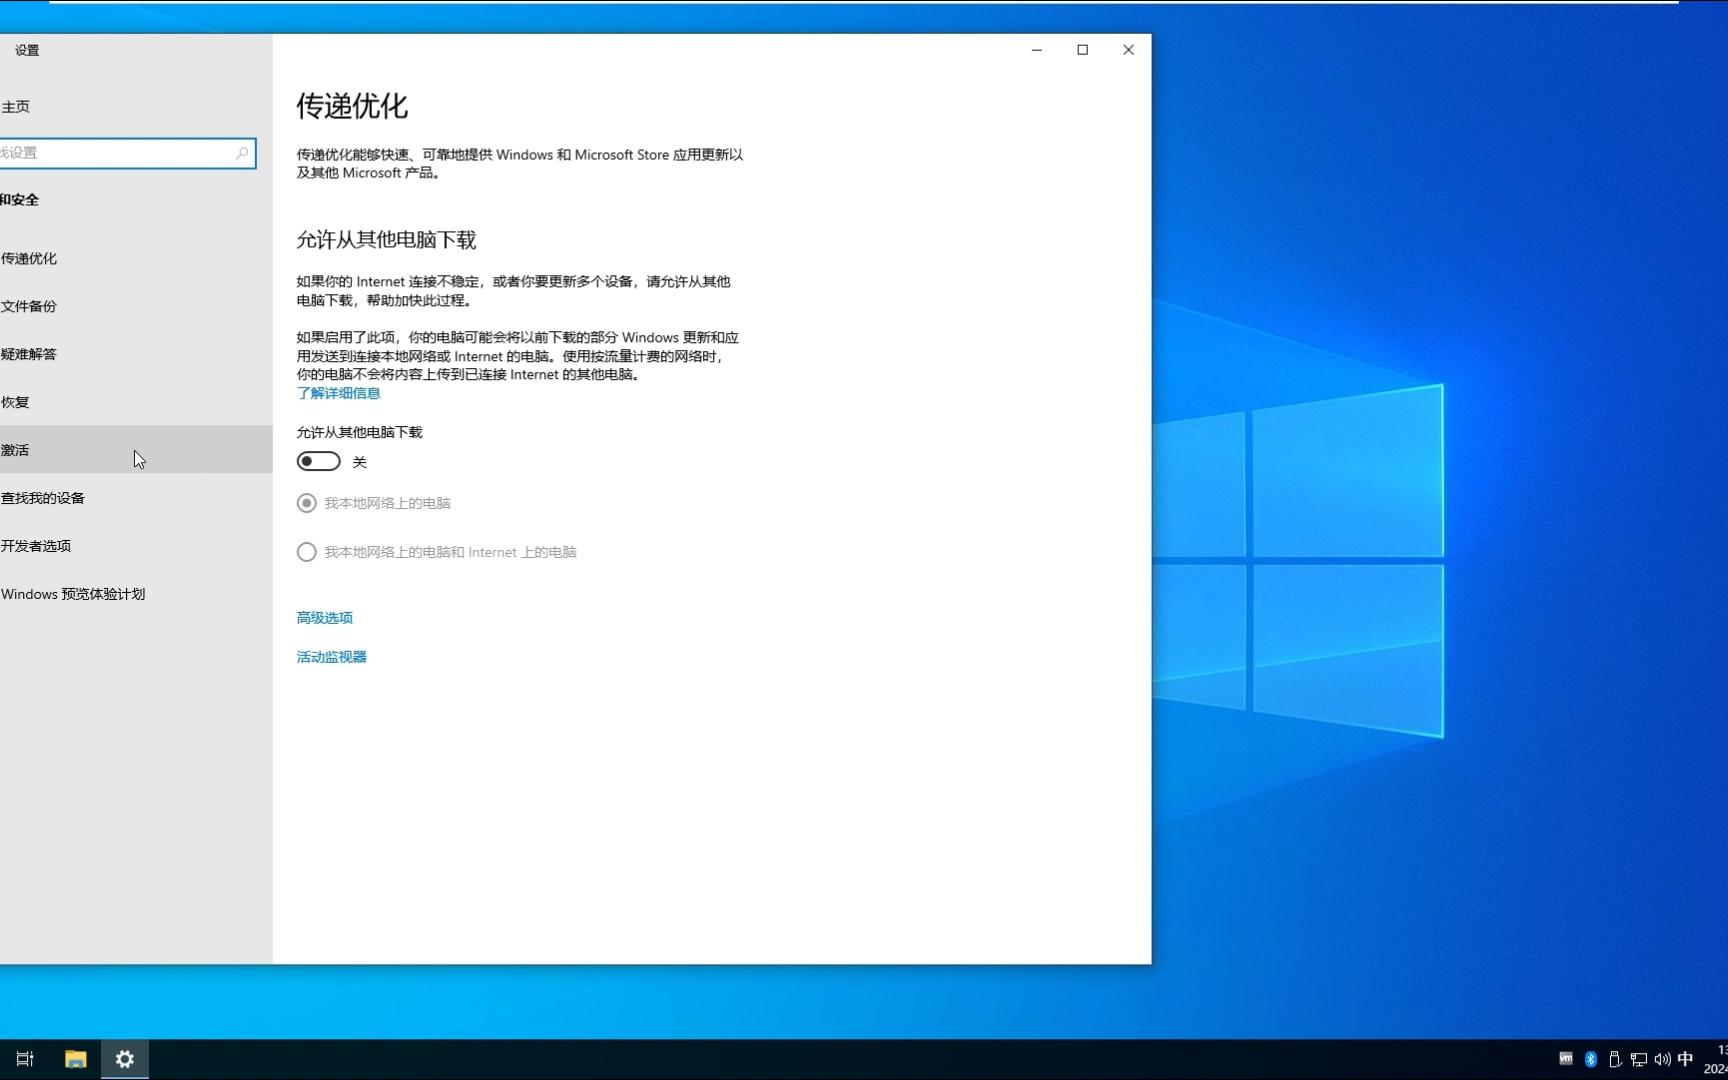
Task: Open Task View from the taskbar
Action: tap(25, 1059)
